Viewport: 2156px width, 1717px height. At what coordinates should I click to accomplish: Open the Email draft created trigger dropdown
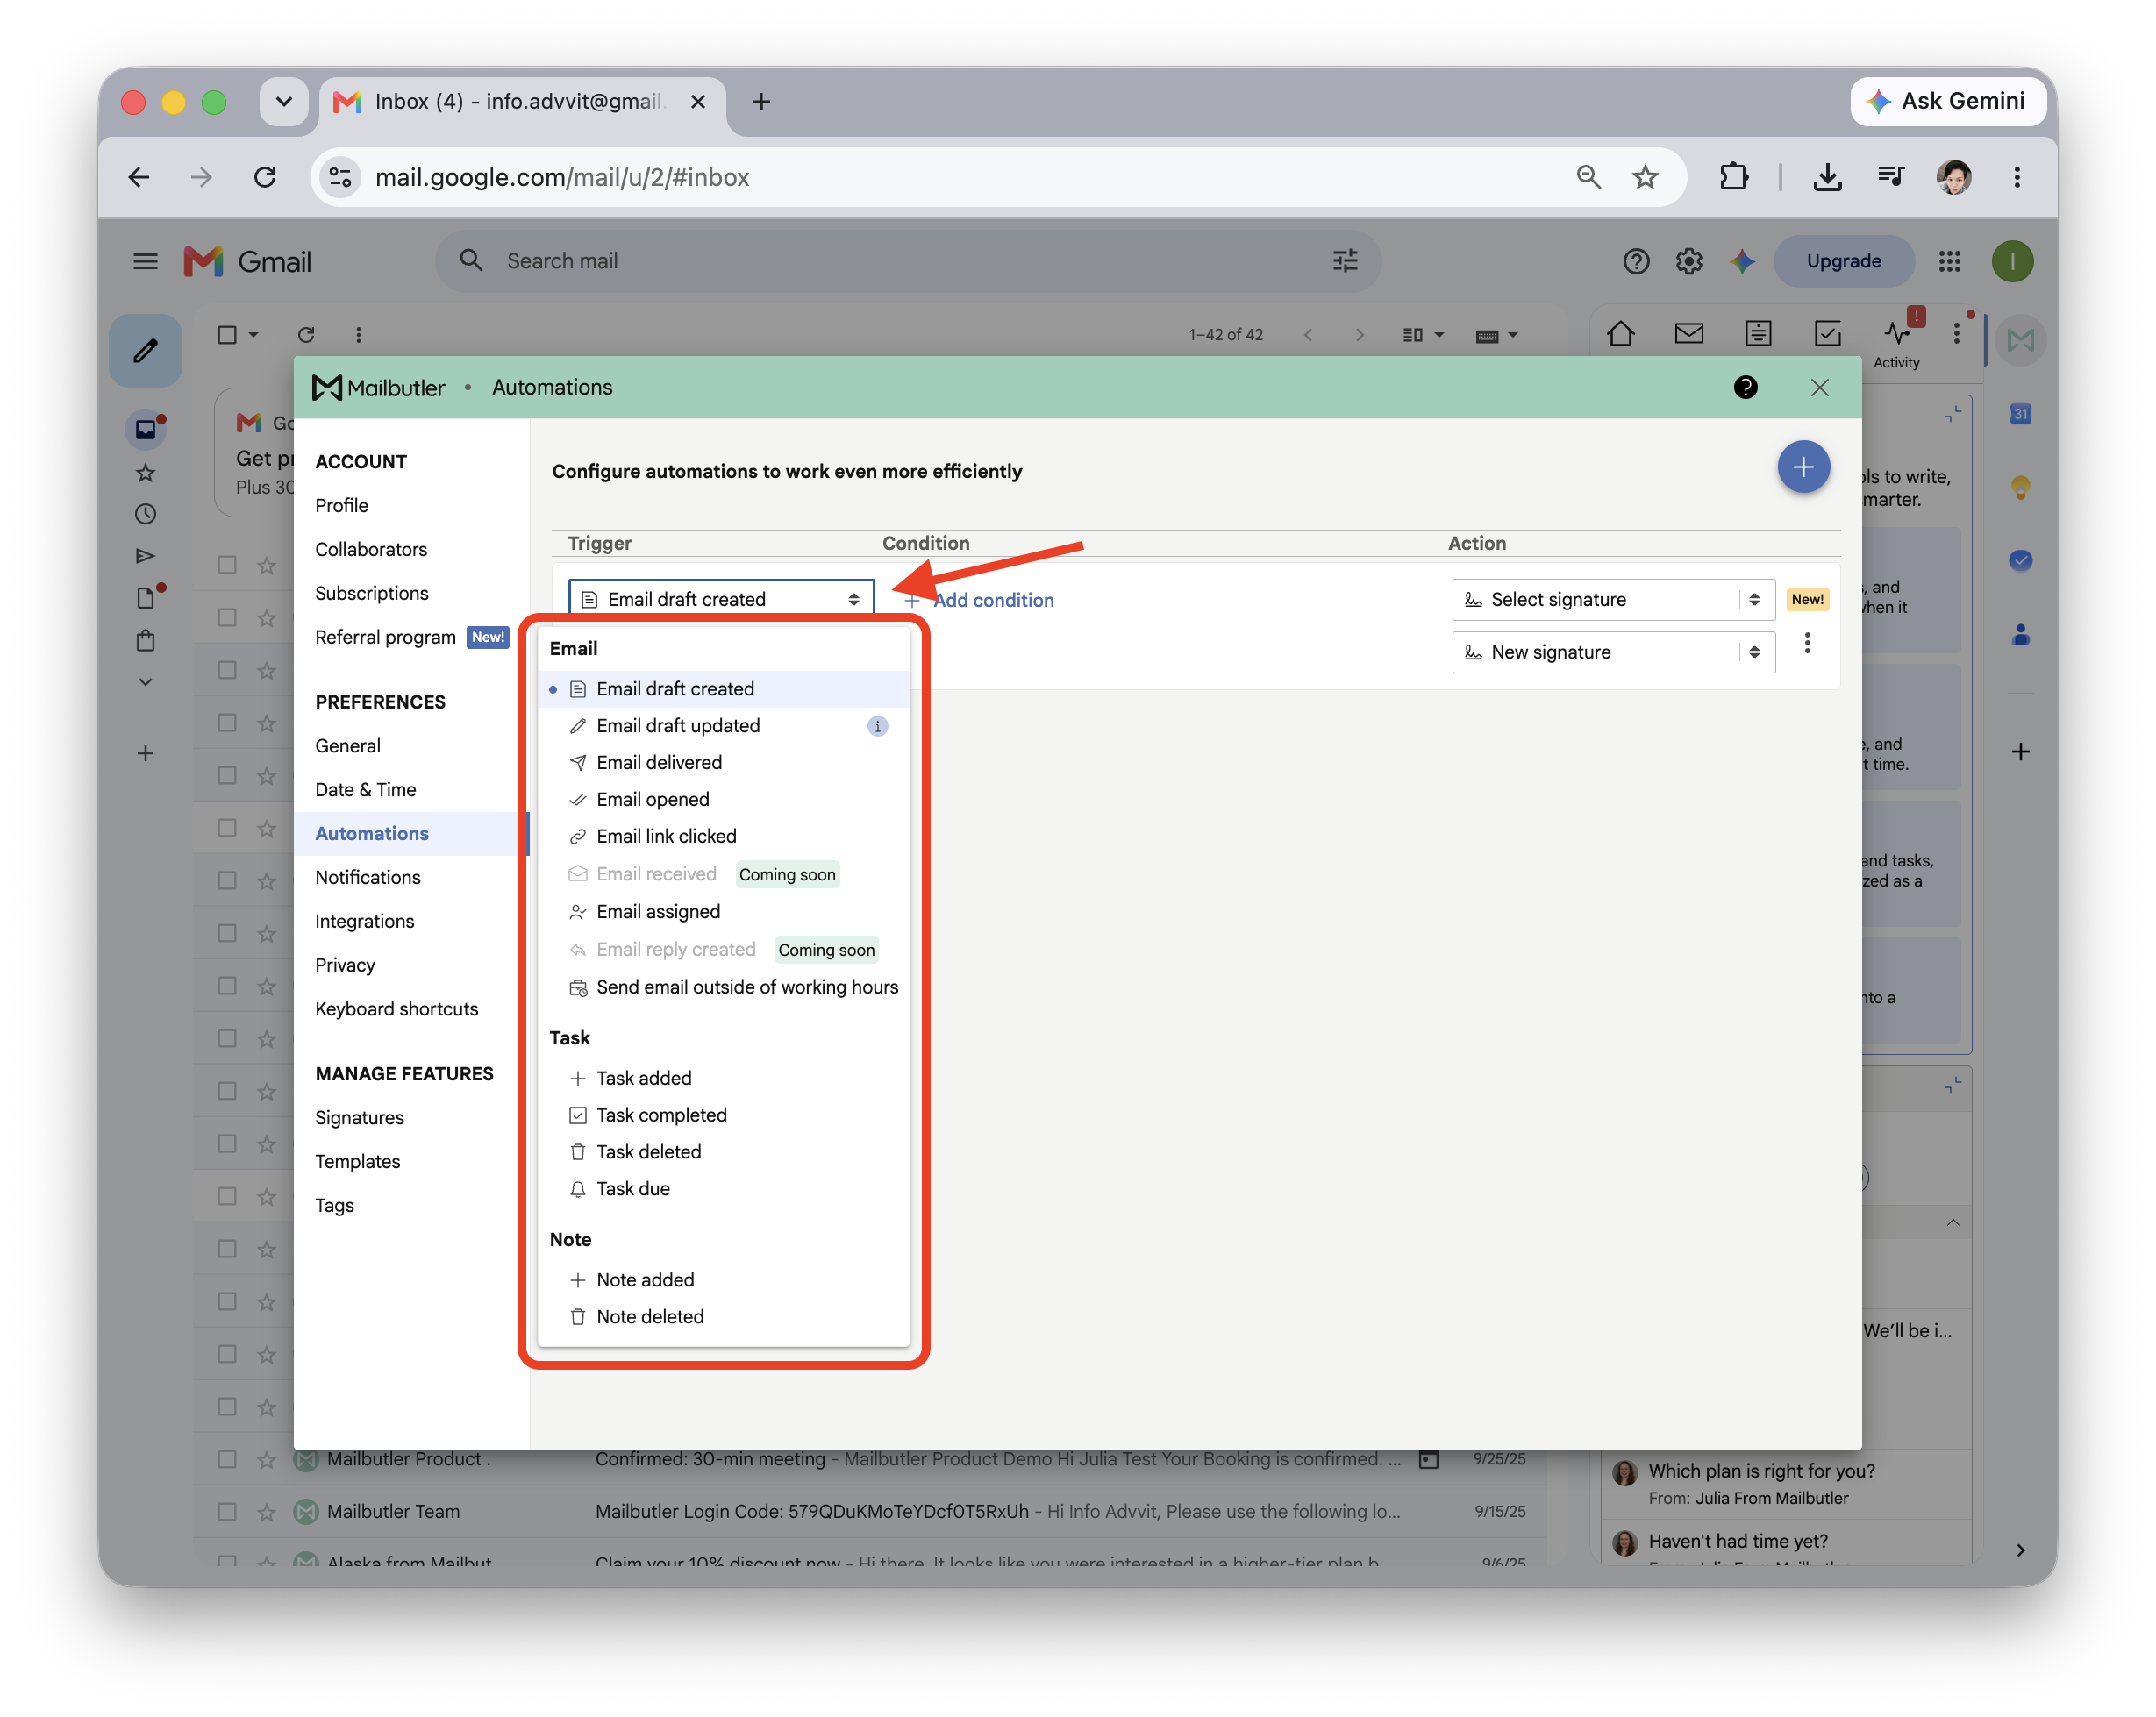pos(721,598)
